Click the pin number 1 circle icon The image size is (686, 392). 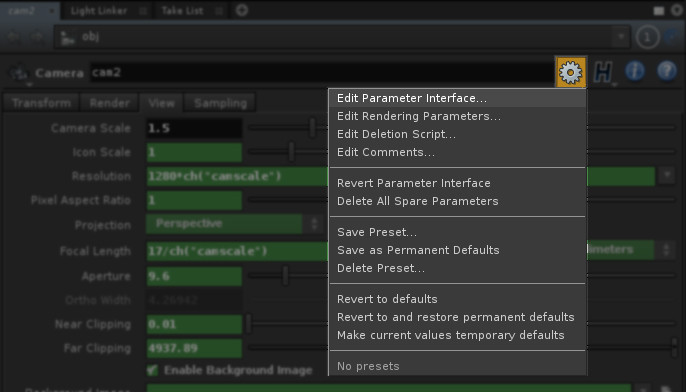(647, 37)
